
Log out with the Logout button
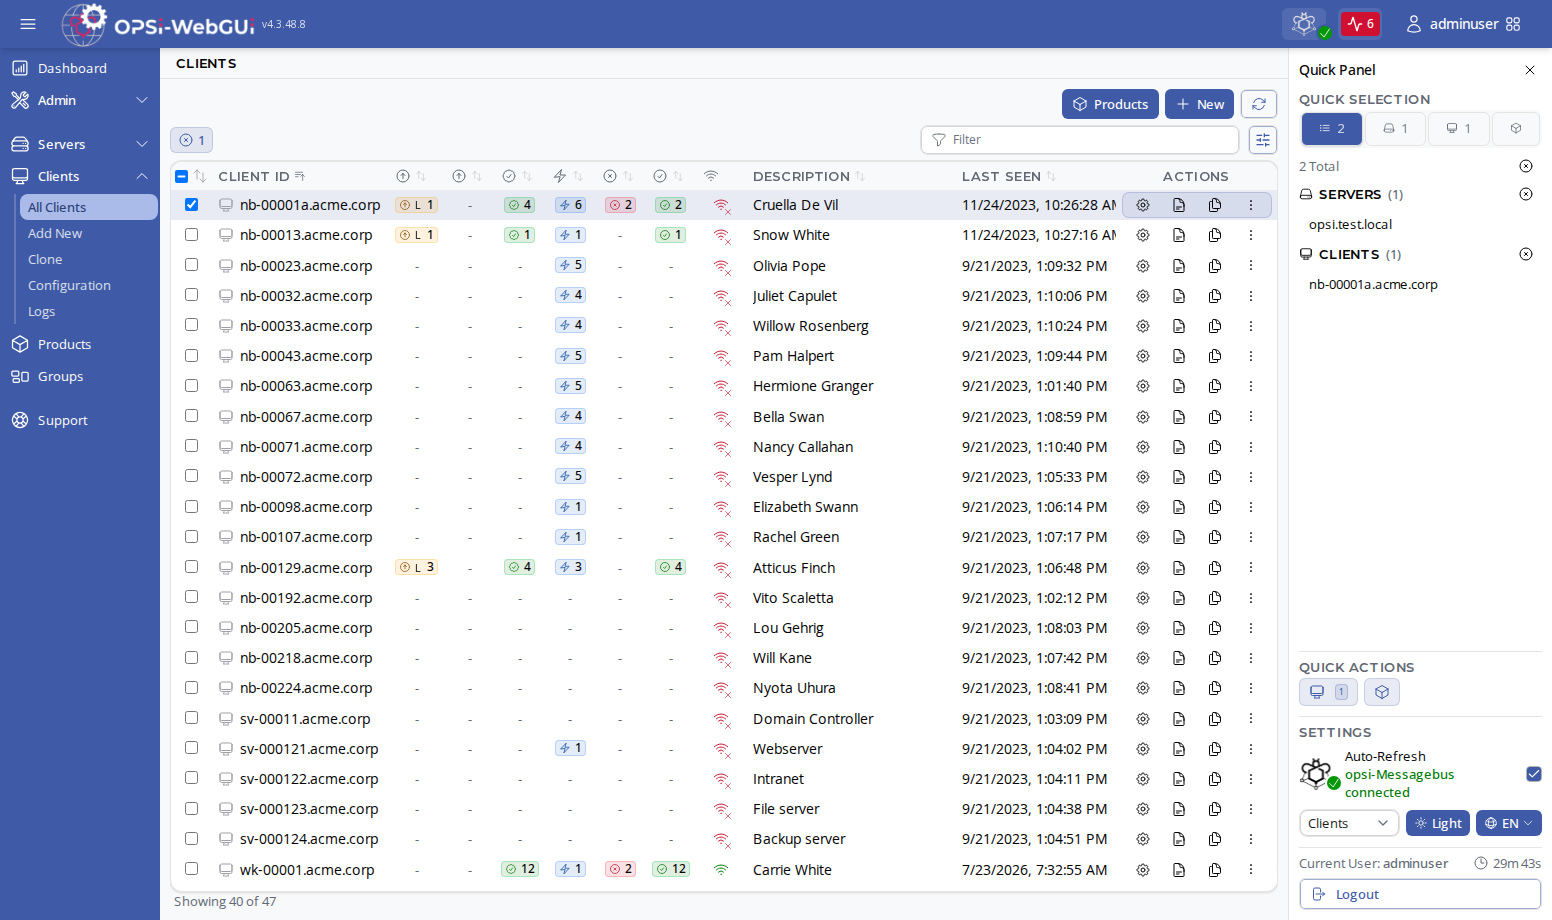point(1420,894)
